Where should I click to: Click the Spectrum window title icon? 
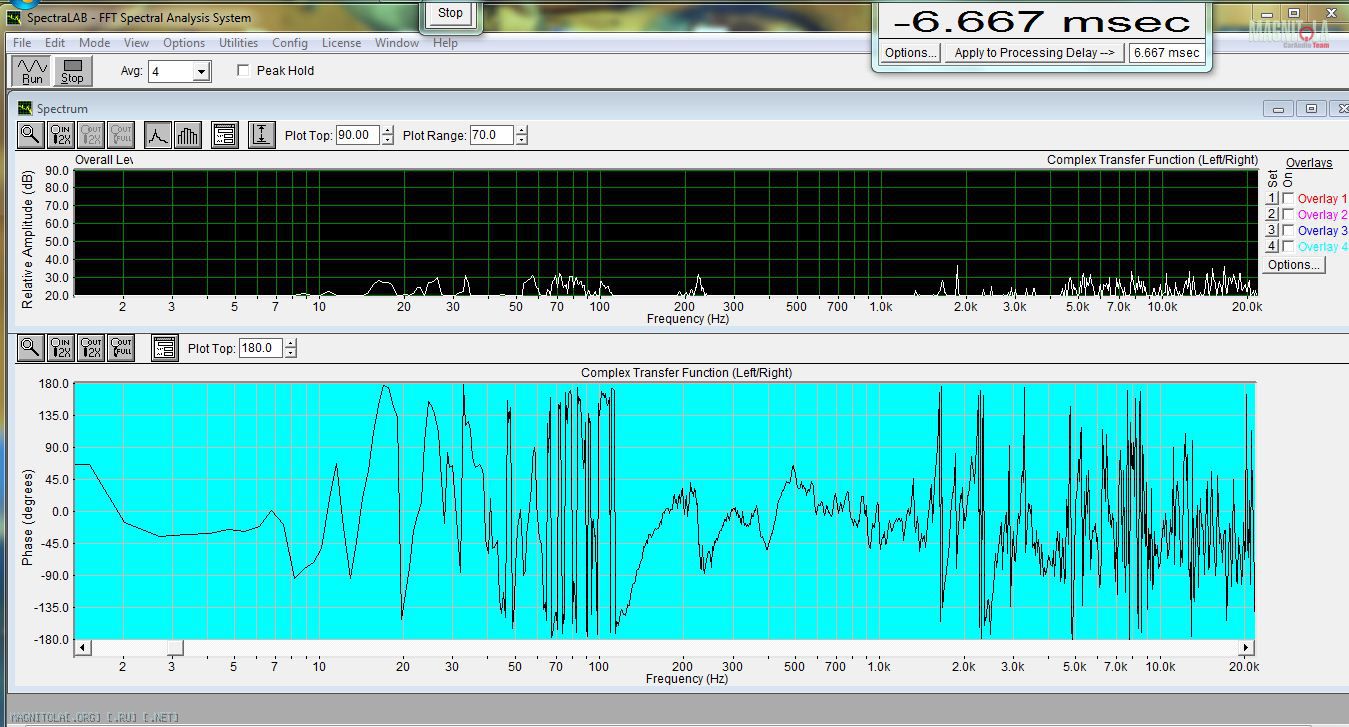click(25, 108)
